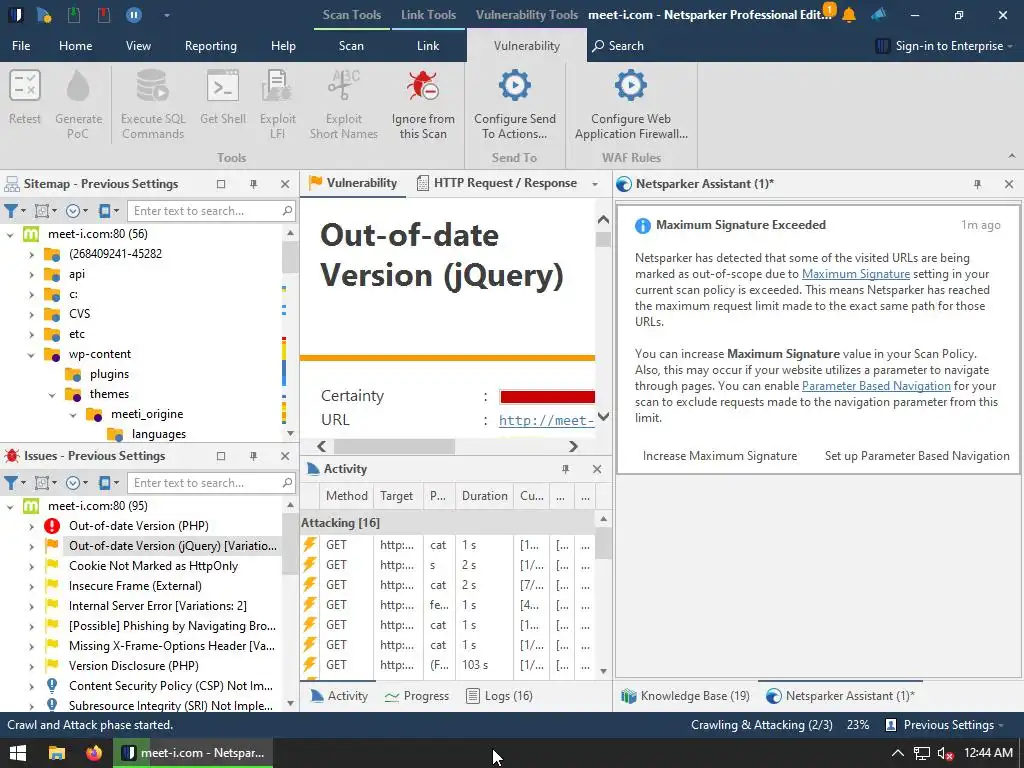Open the Sitemap filter funnel icon
This screenshot has height=768, width=1024.
[x=11, y=211]
